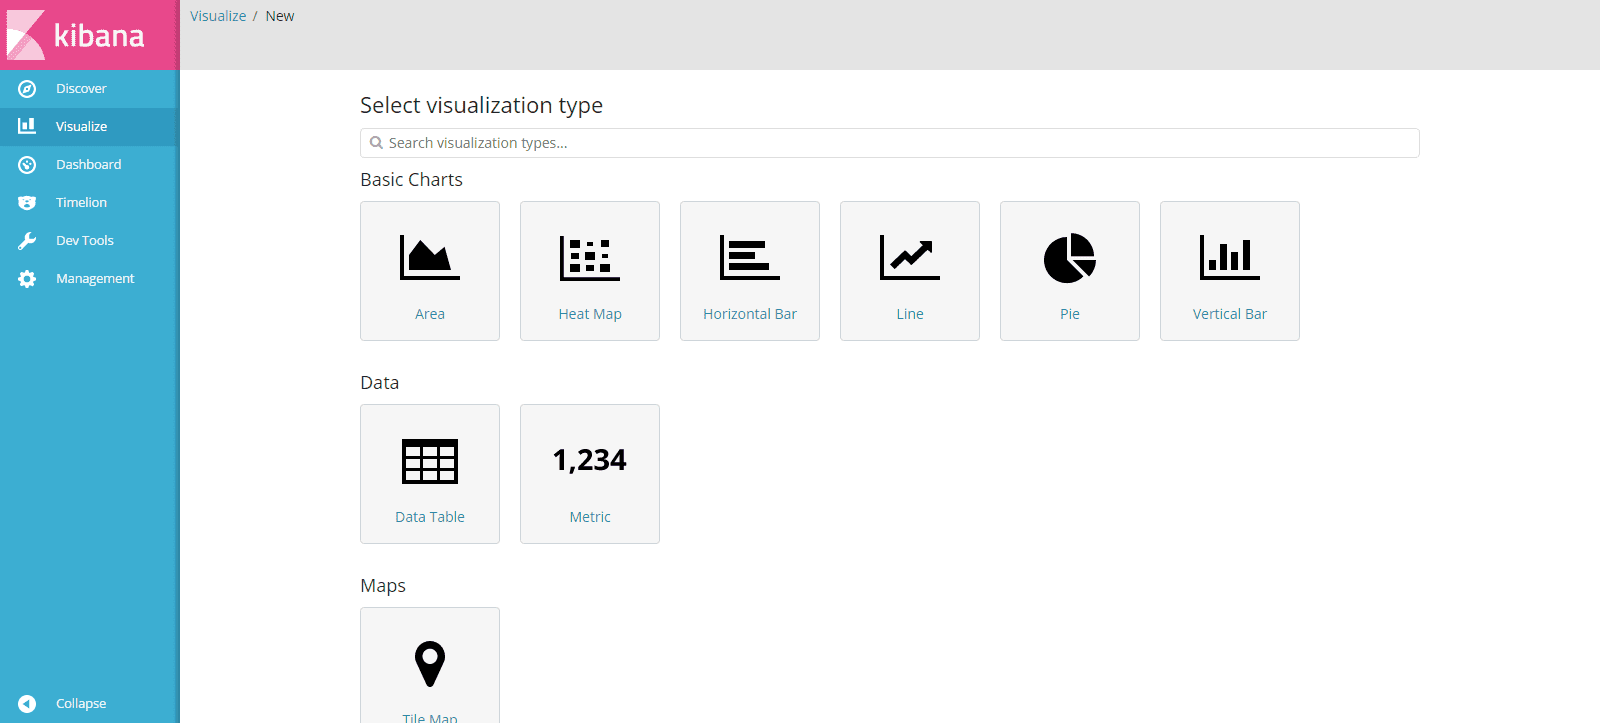1600x723 pixels.
Task: Select the Line chart icon
Action: 910,257
